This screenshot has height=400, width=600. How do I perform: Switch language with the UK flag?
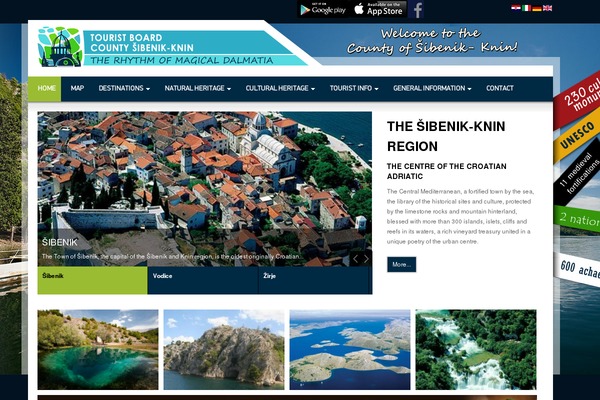point(548,8)
